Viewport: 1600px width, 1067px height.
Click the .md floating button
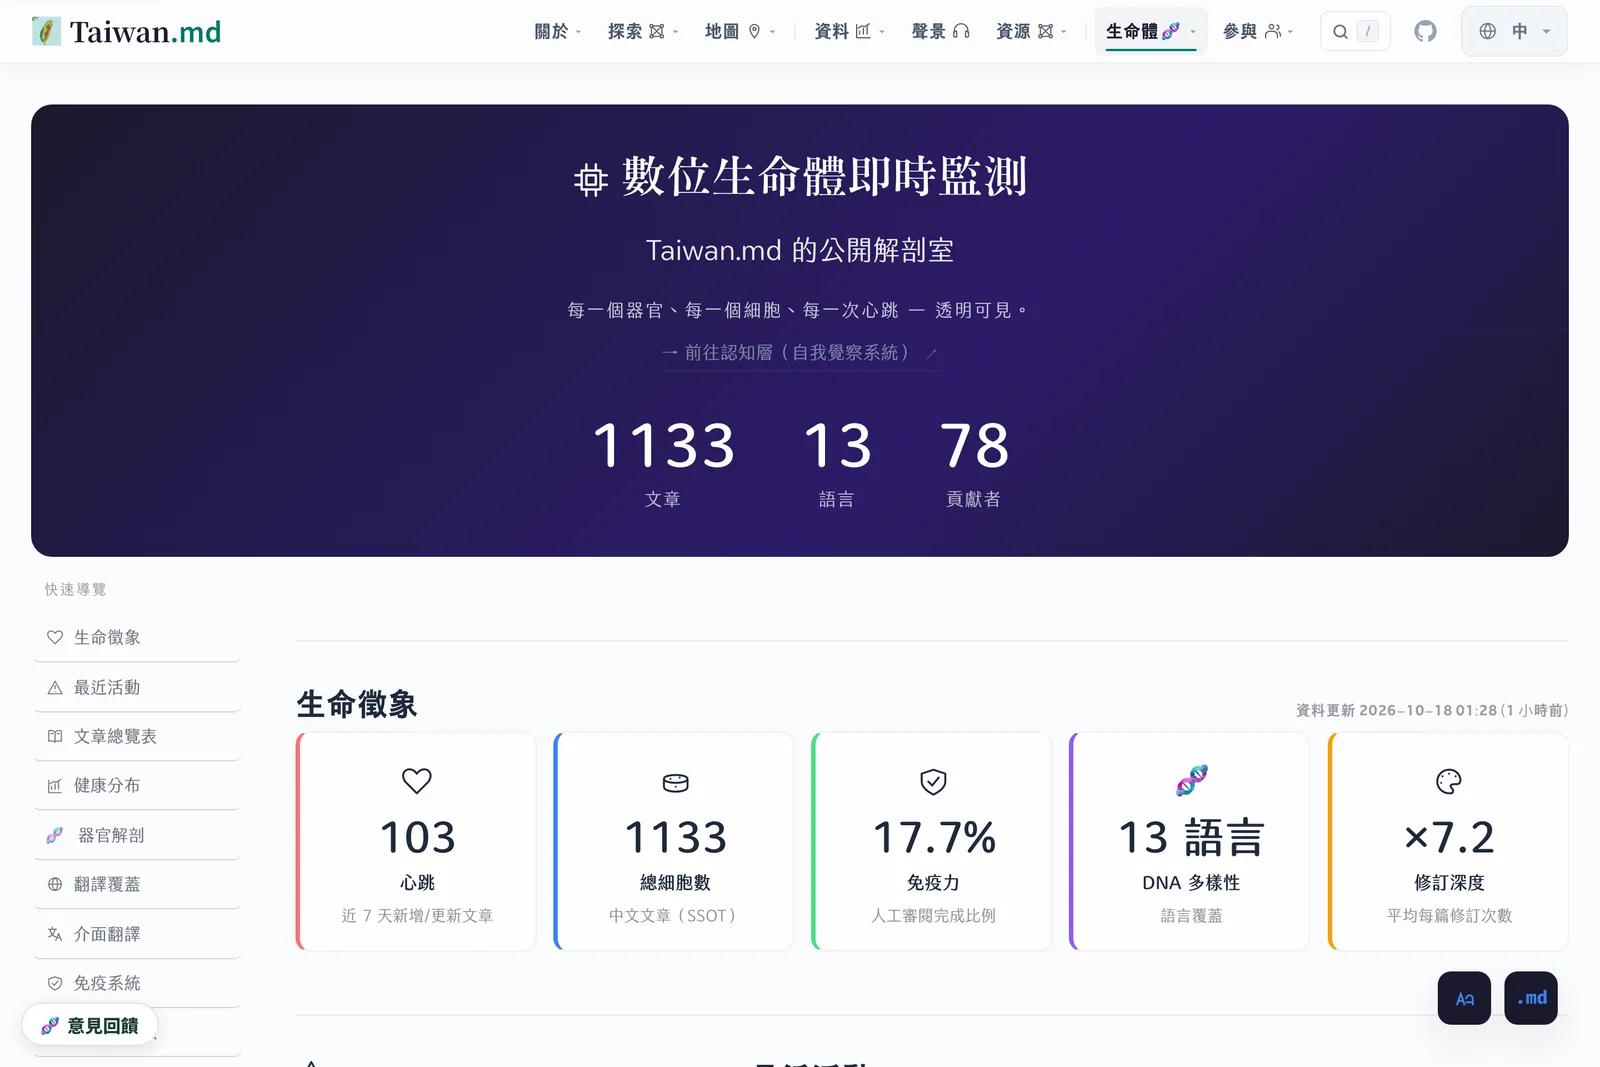[x=1531, y=998]
